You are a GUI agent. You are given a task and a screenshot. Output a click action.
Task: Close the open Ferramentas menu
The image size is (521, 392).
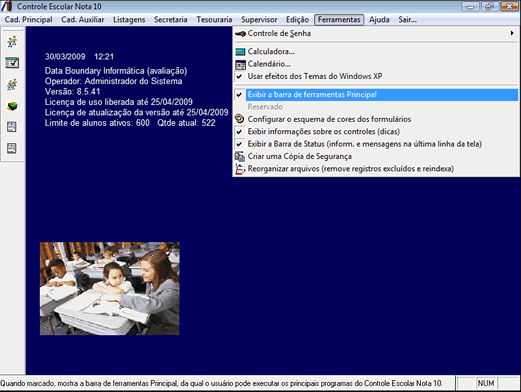[x=339, y=20]
